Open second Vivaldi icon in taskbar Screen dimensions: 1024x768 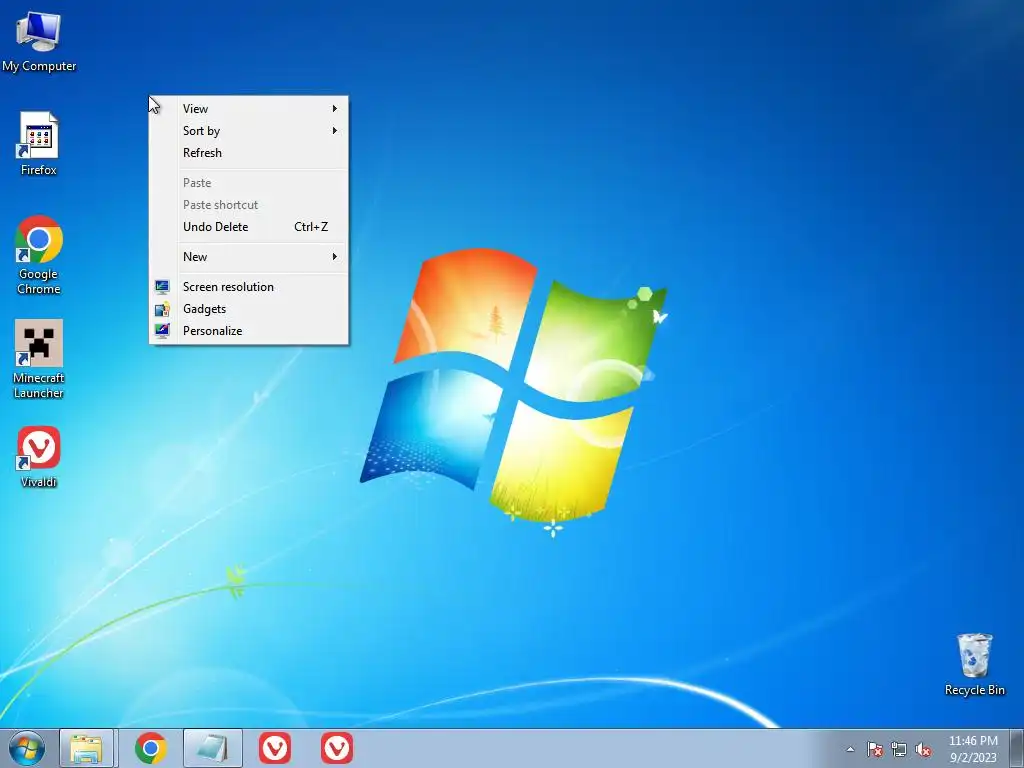(337, 748)
